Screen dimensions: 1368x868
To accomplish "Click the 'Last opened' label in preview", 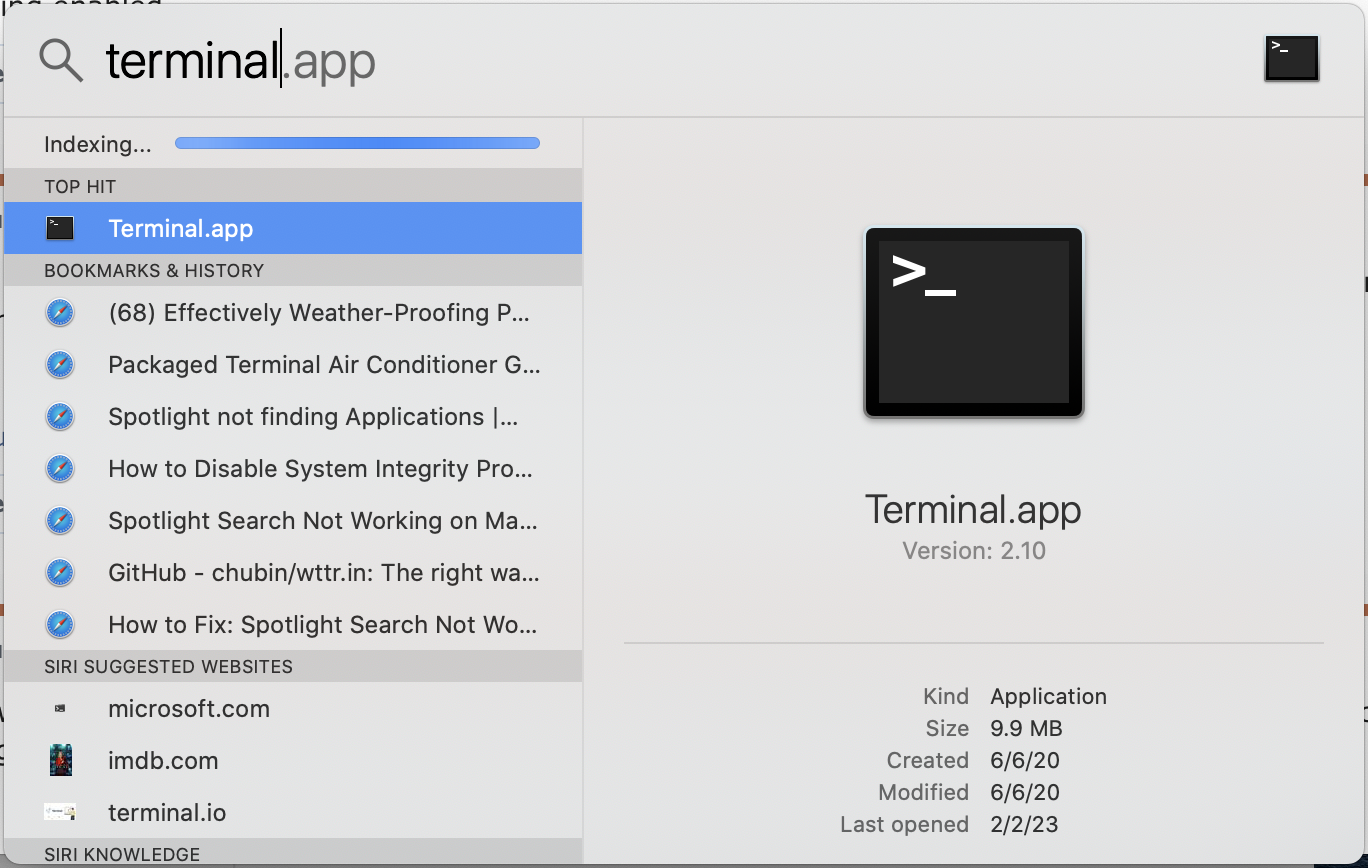I will pos(905,824).
